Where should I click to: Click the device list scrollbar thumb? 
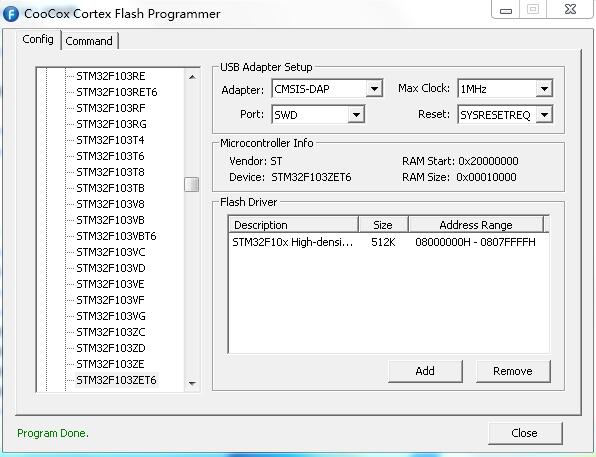192,185
